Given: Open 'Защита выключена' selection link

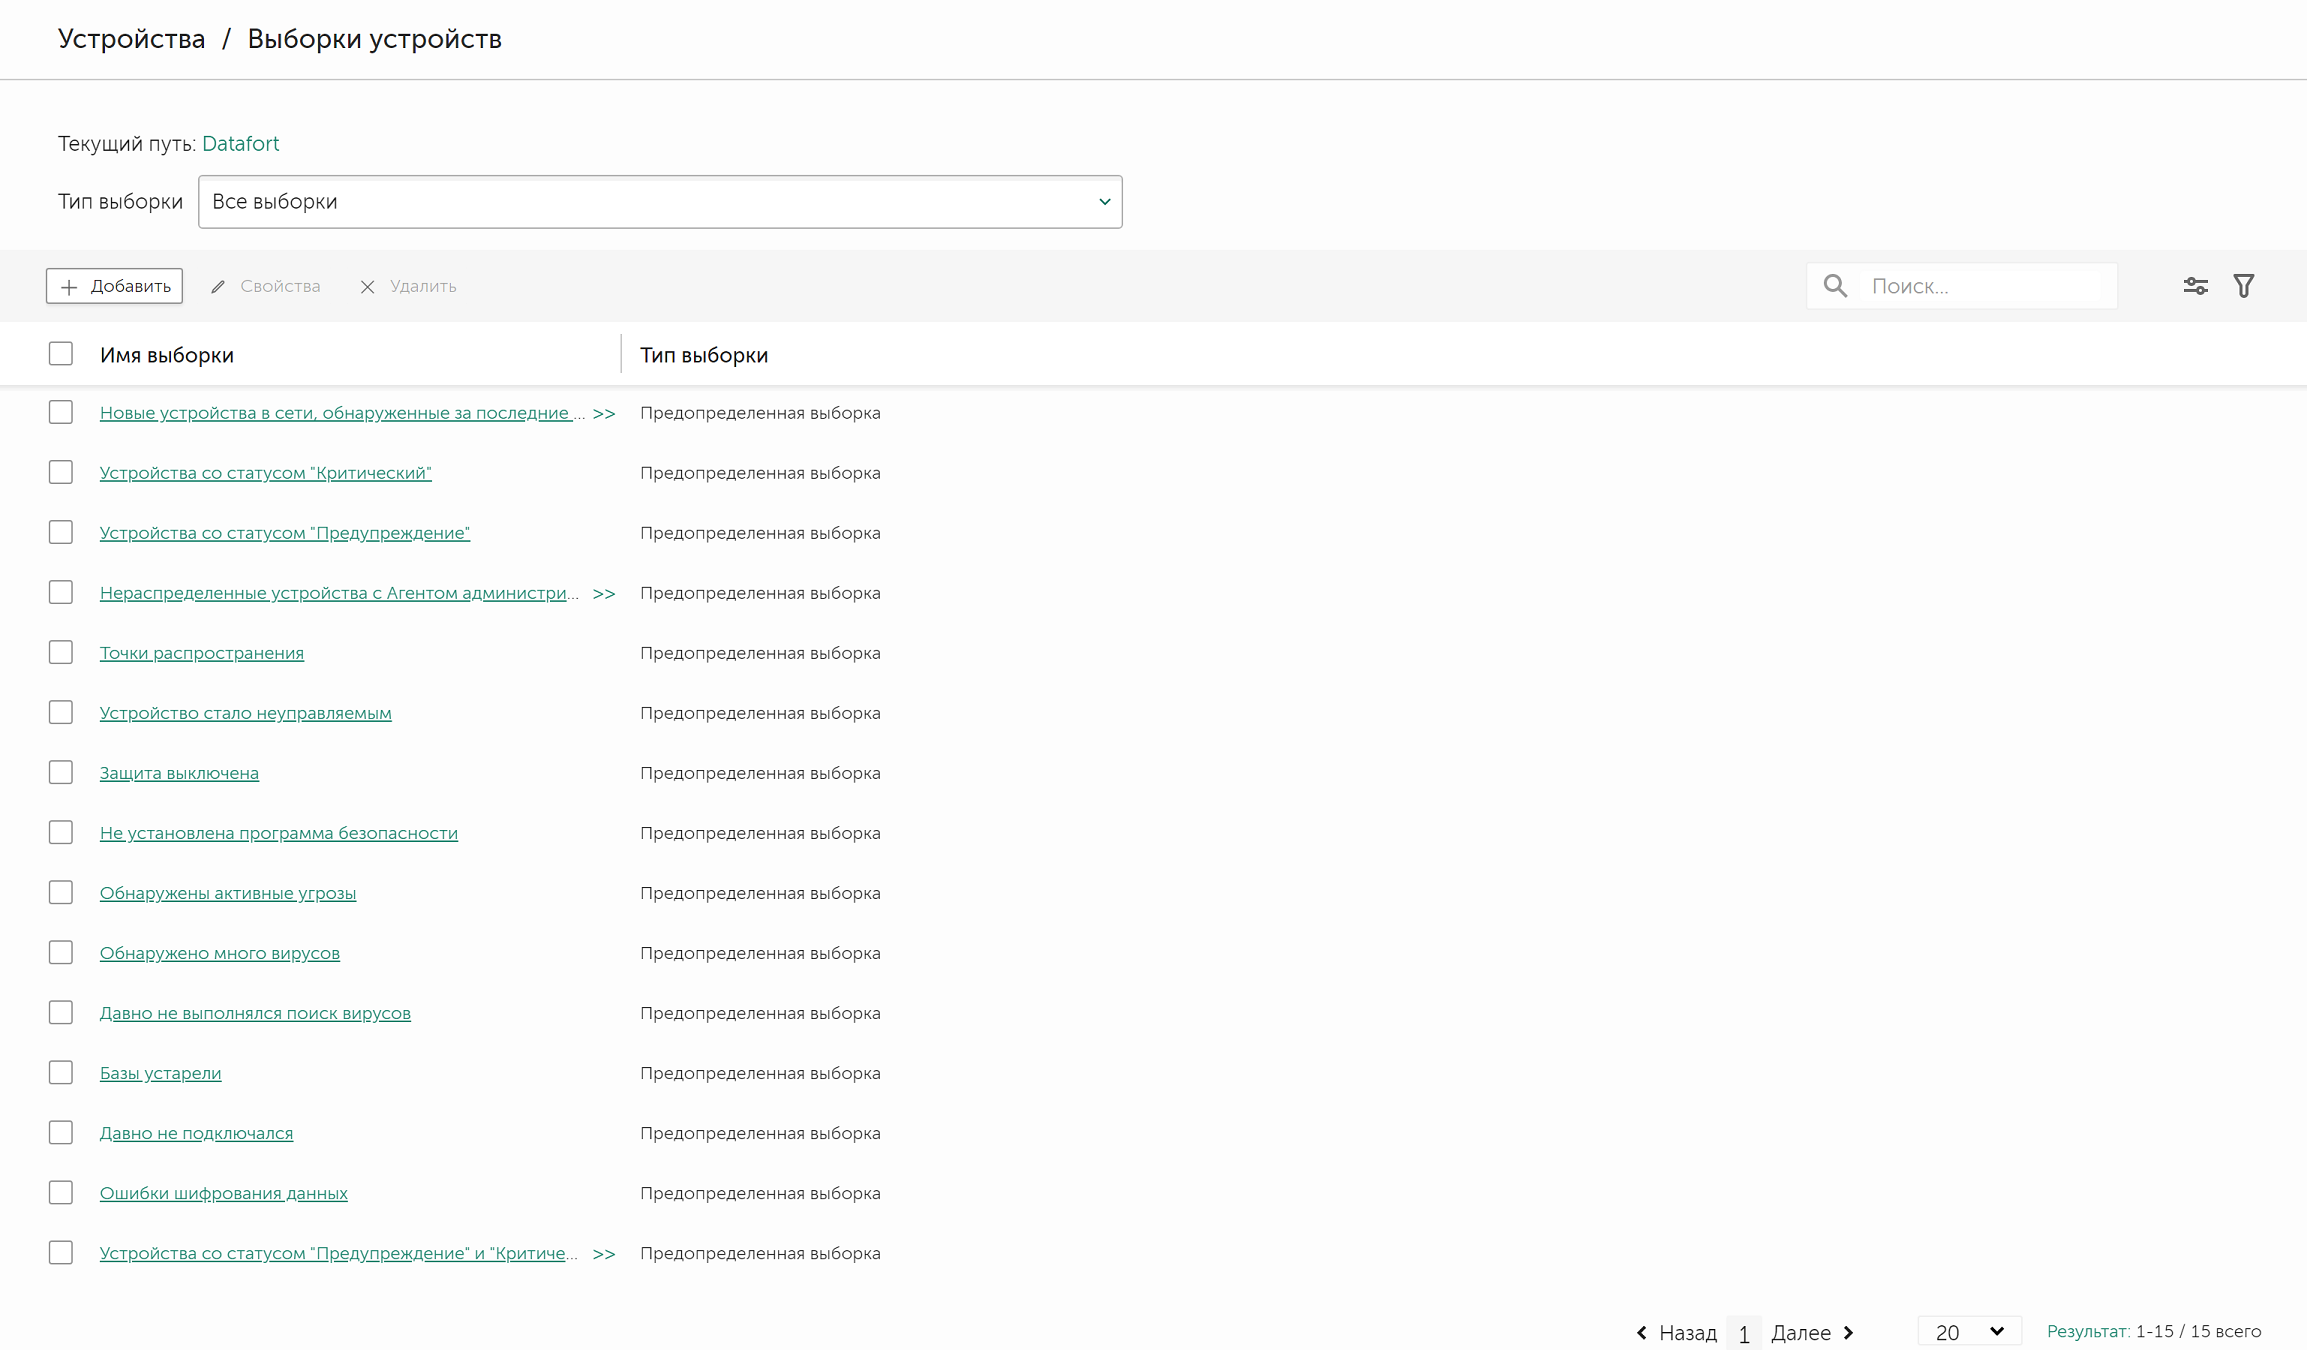Looking at the screenshot, I should 179,773.
